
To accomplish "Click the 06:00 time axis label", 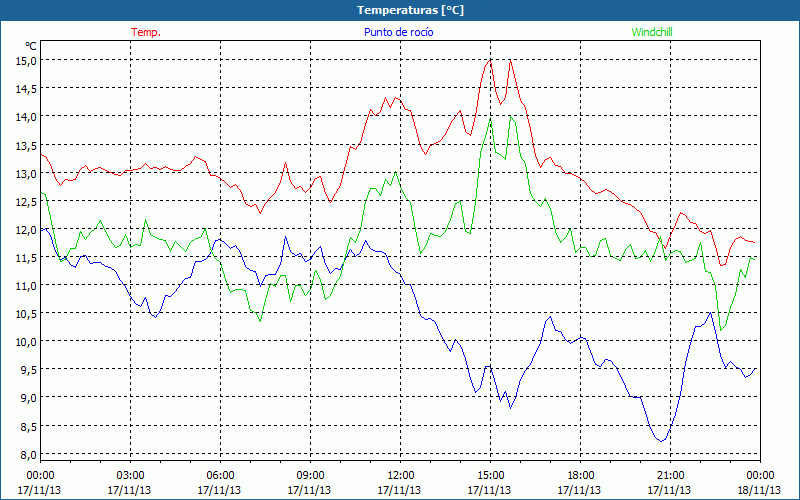I will point(220,476).
